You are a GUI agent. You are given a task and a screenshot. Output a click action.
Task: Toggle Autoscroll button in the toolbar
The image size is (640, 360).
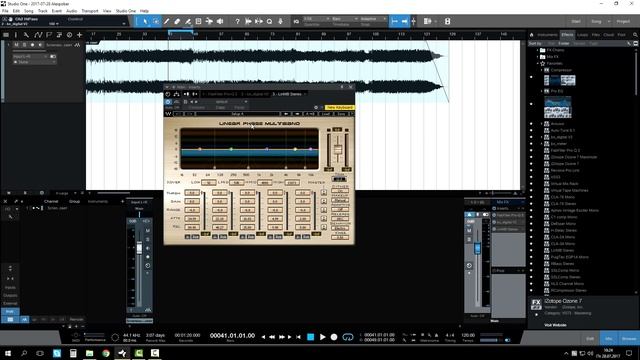pyautogui.click(x=404, y=21)
